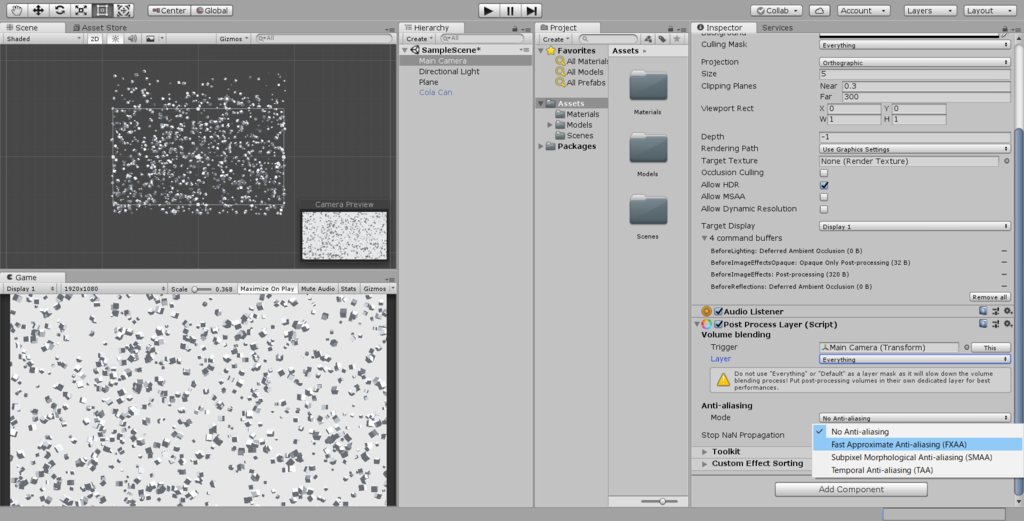Open Audio Listener settings gear
This screenshot has width=1024, height=521.
pos(1008,311)
